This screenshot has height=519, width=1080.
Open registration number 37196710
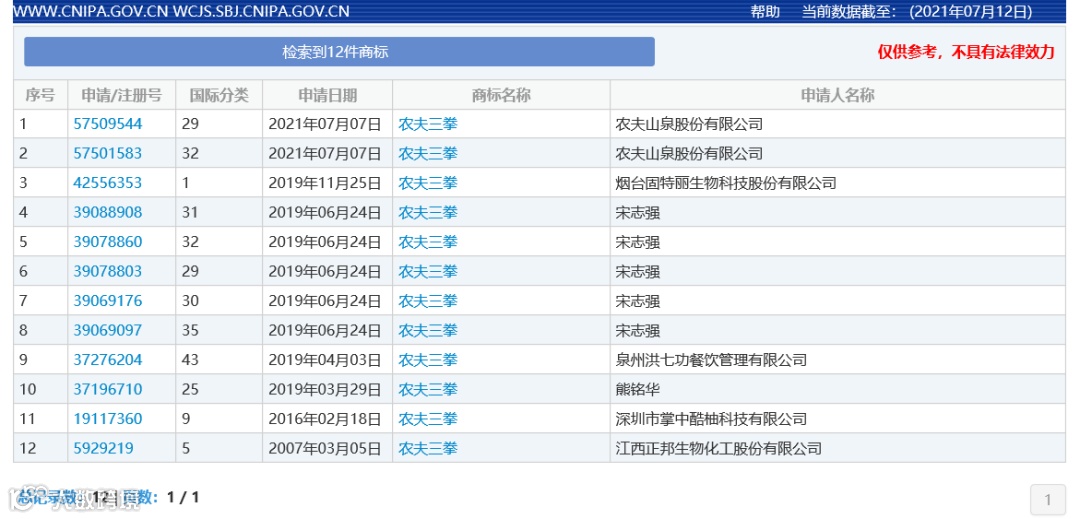pos(107,390)
